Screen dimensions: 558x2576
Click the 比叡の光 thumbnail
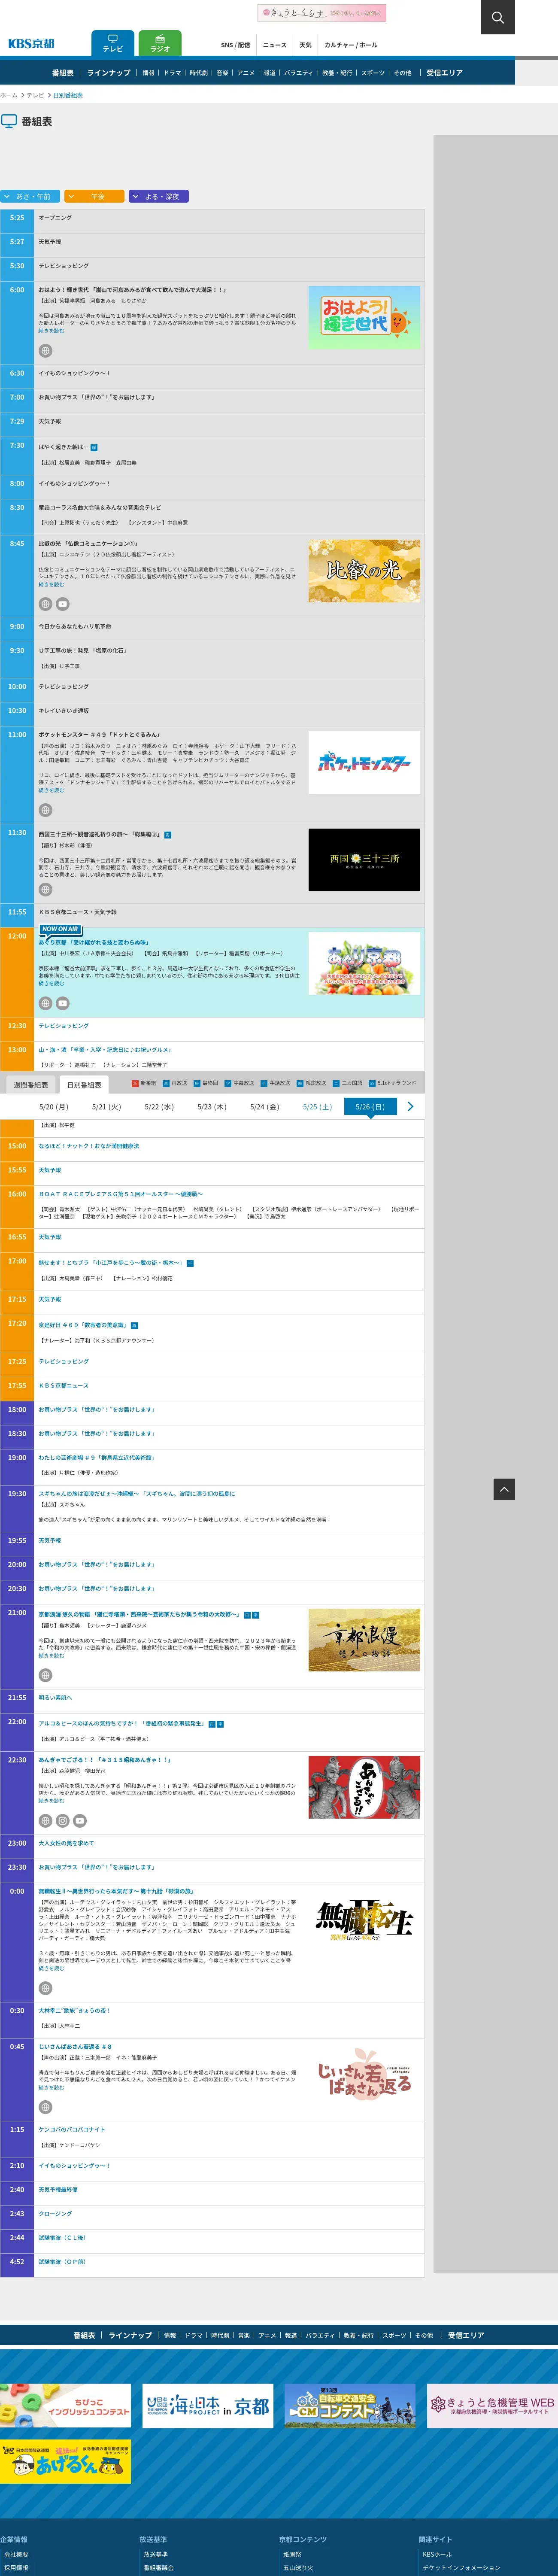coord(364,571)
